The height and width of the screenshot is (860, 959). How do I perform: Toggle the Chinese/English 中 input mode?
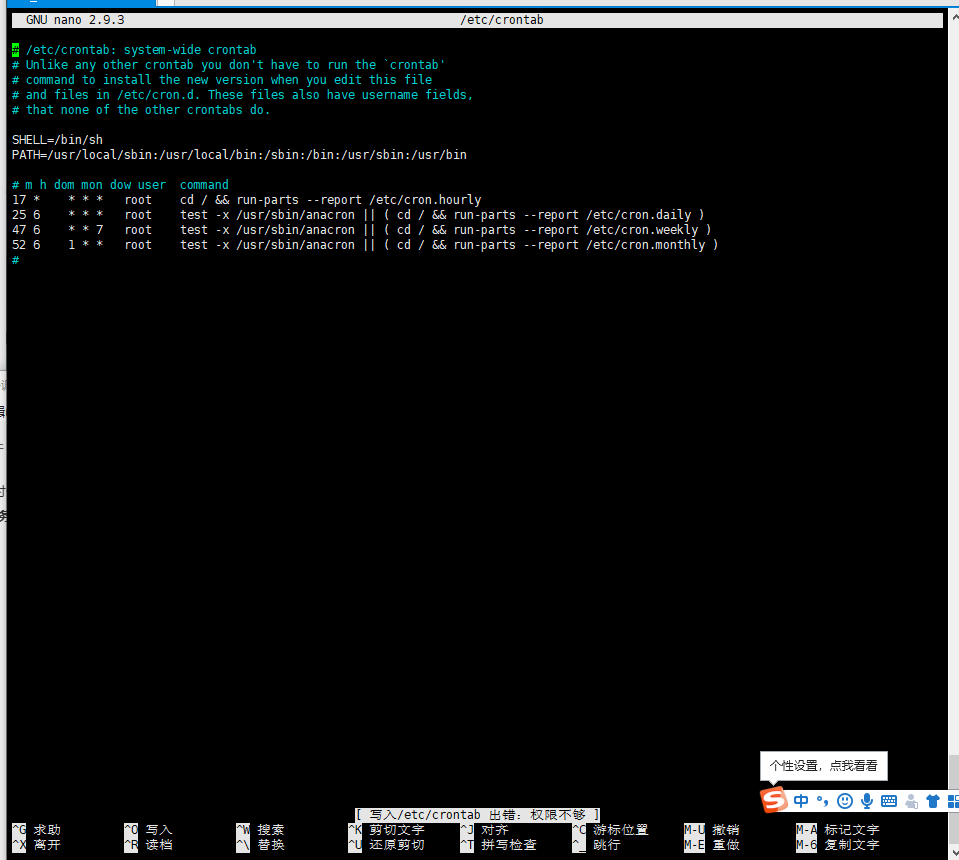[x=801, y=801]
